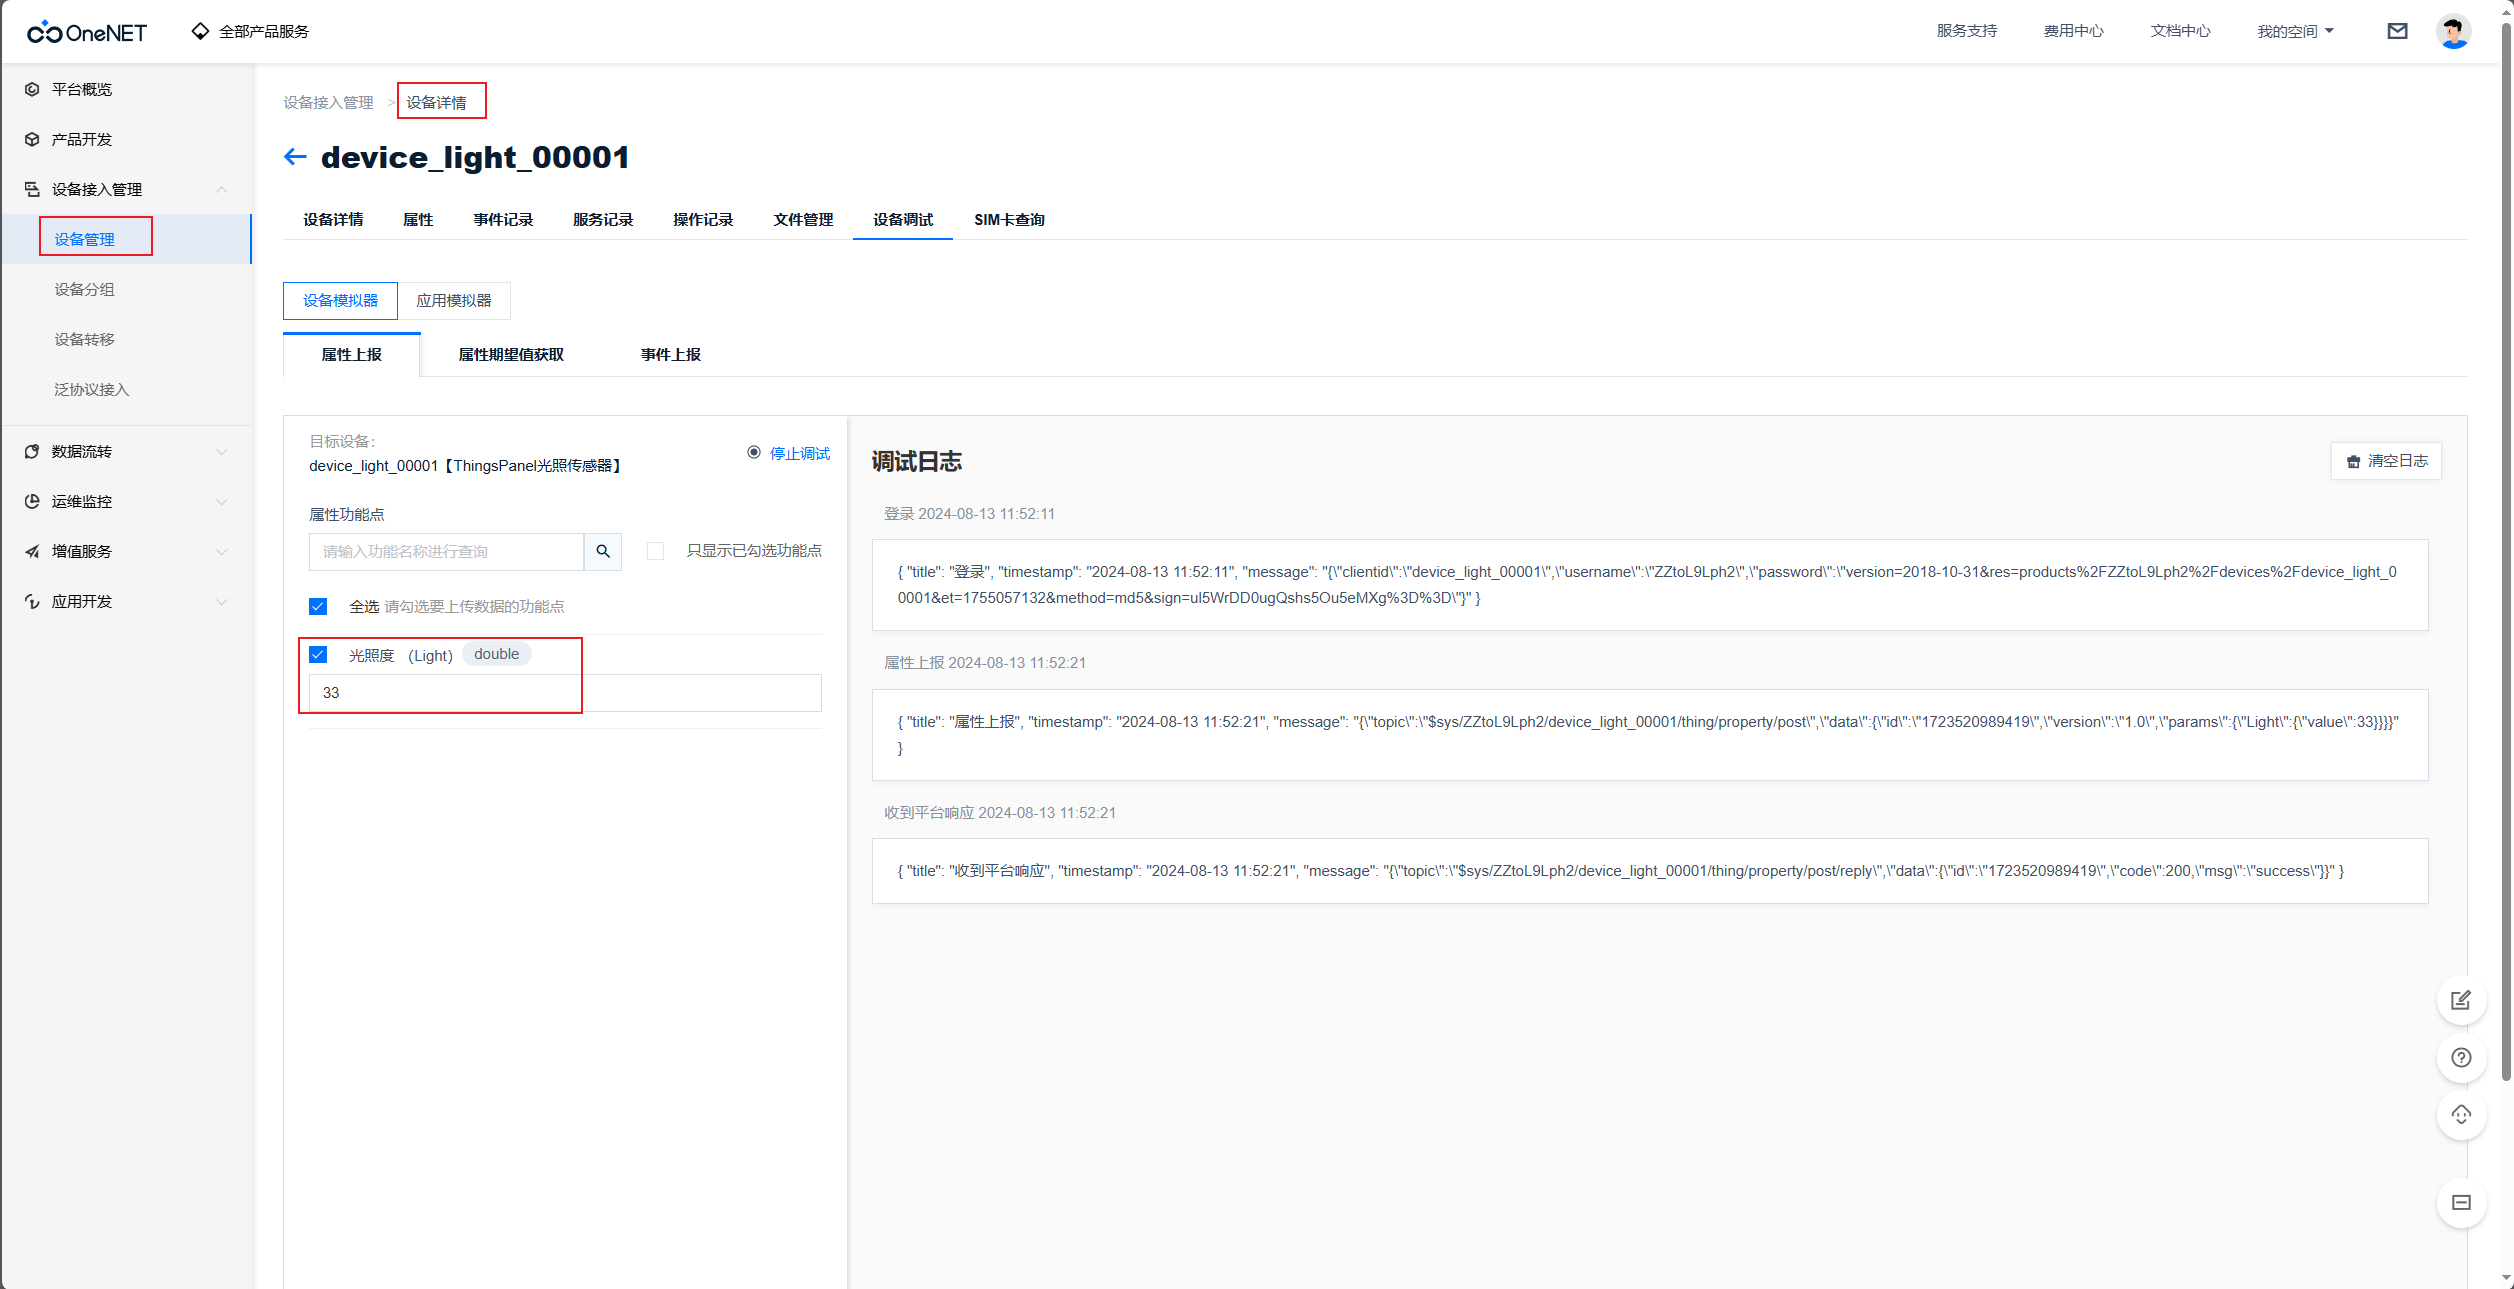Click the search magnifier button
Viewport: 2514px width, 1289px height.
click(x=603, y=551)
